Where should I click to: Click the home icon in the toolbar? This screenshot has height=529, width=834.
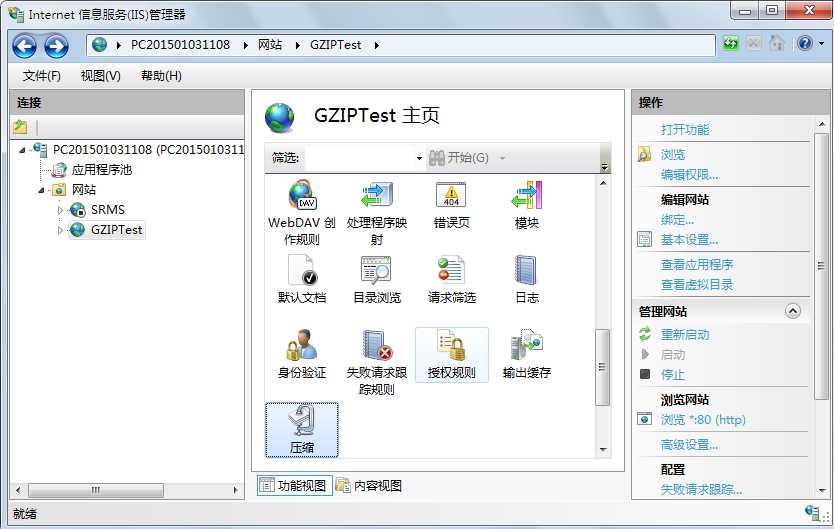777,43
